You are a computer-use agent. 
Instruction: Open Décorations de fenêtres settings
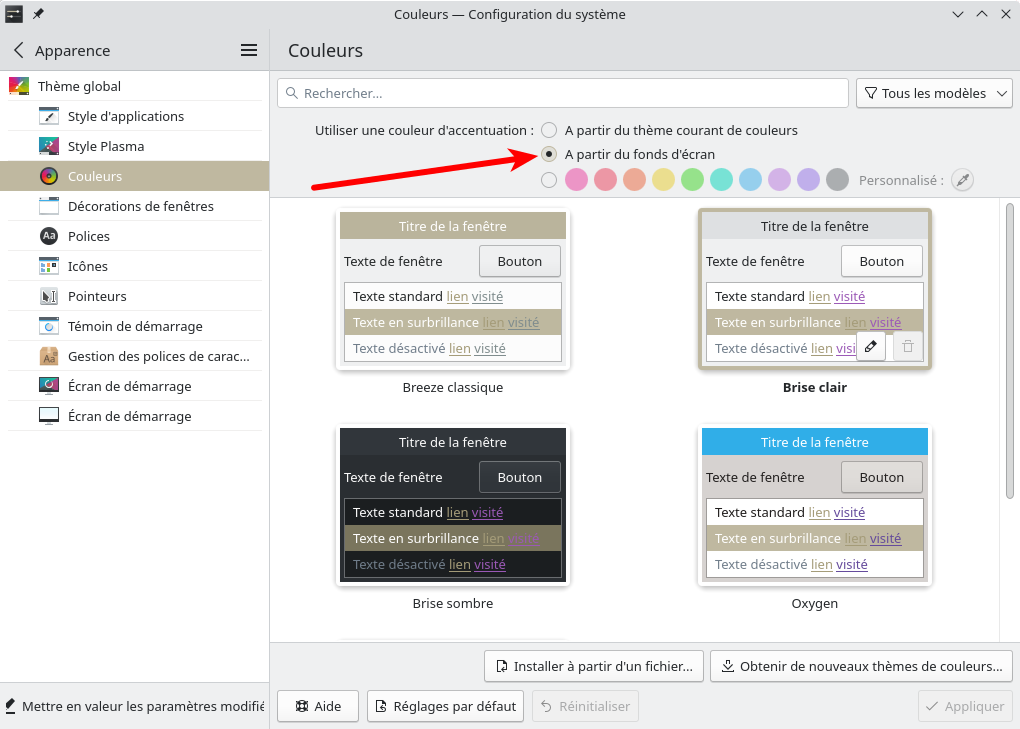click(x=135, y=206)
